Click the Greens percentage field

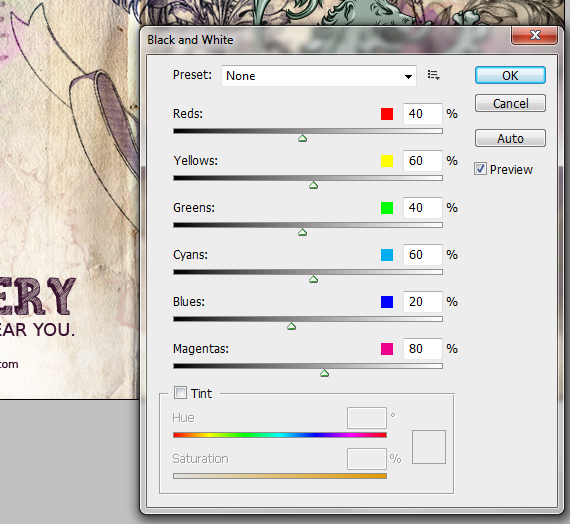[423, 208]
